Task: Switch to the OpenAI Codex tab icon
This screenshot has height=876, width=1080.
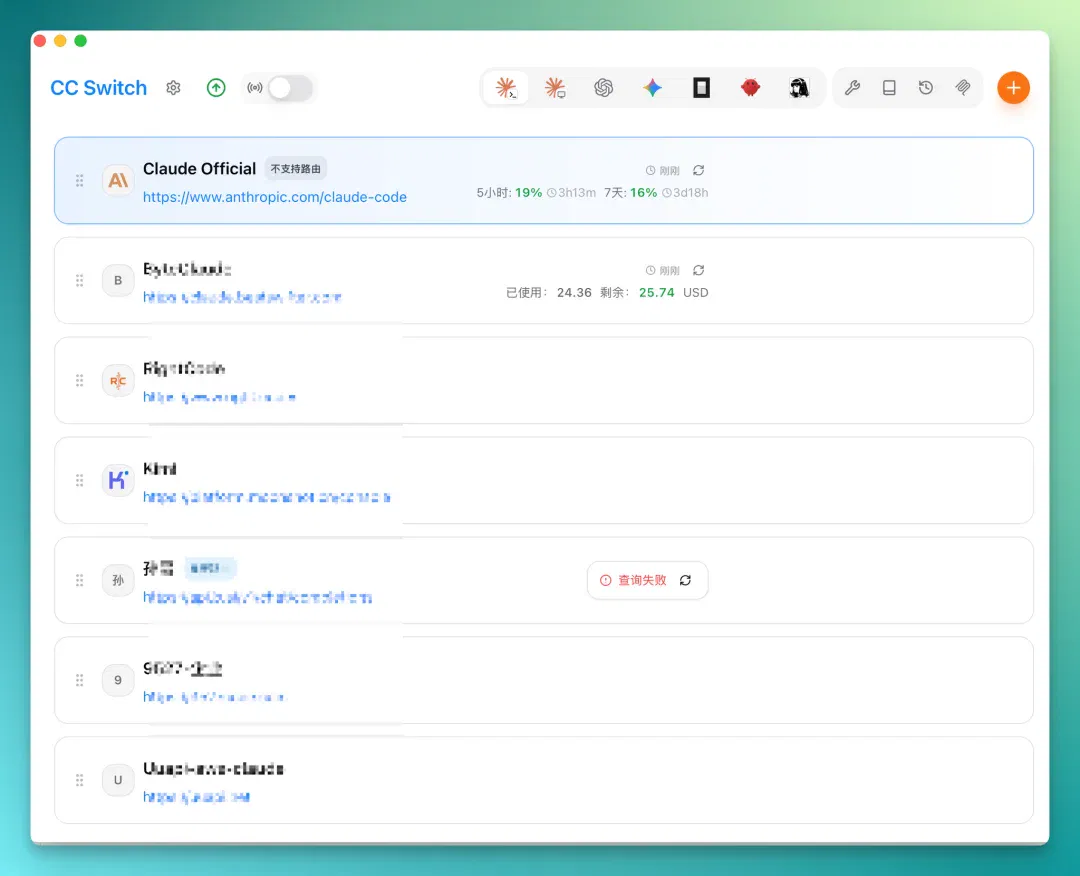Action: [x=604, y=88]
